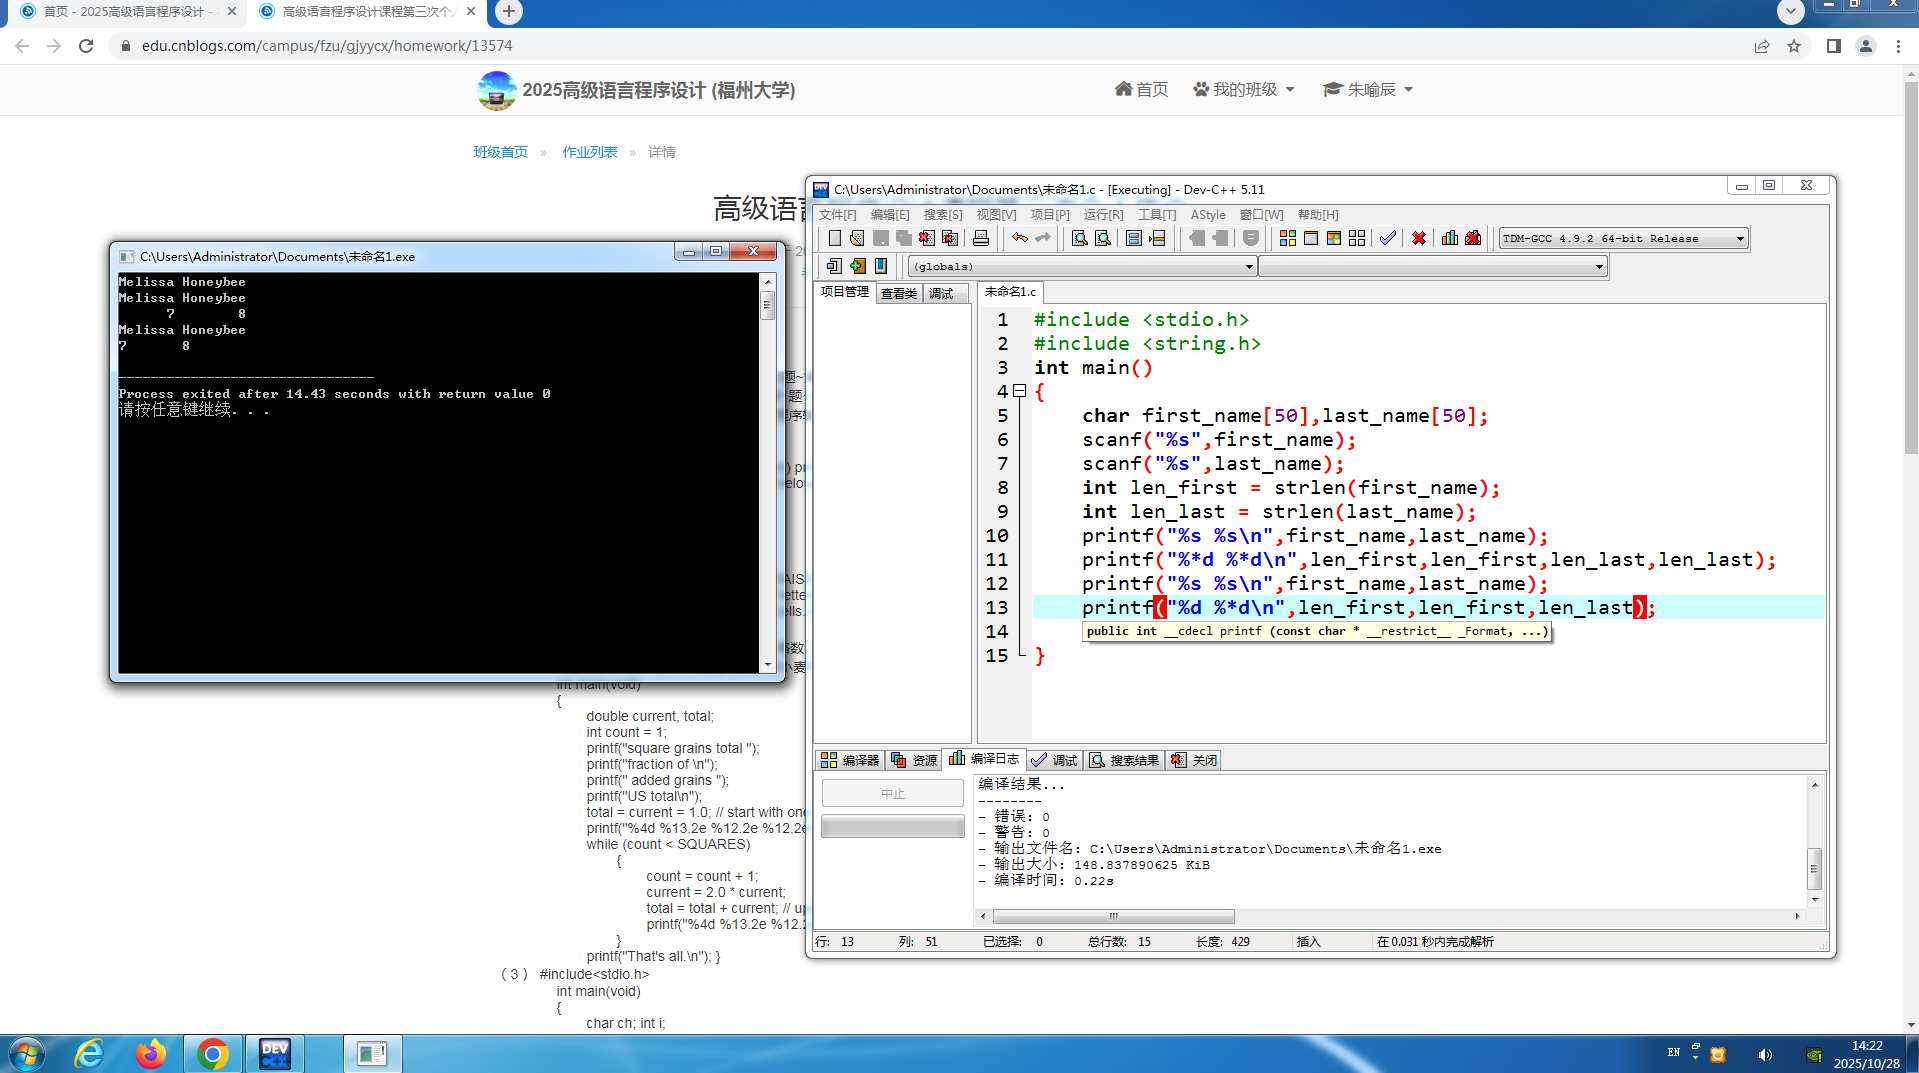Click the Undo arrow in Dev-C++ toolbar

tap(1020, 238)
